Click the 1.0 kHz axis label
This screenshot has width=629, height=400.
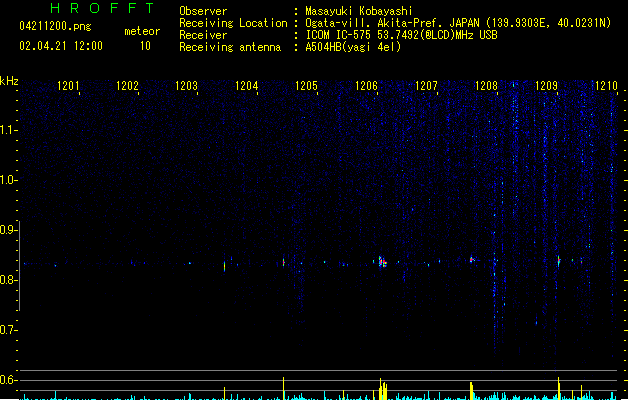(8, 180)
